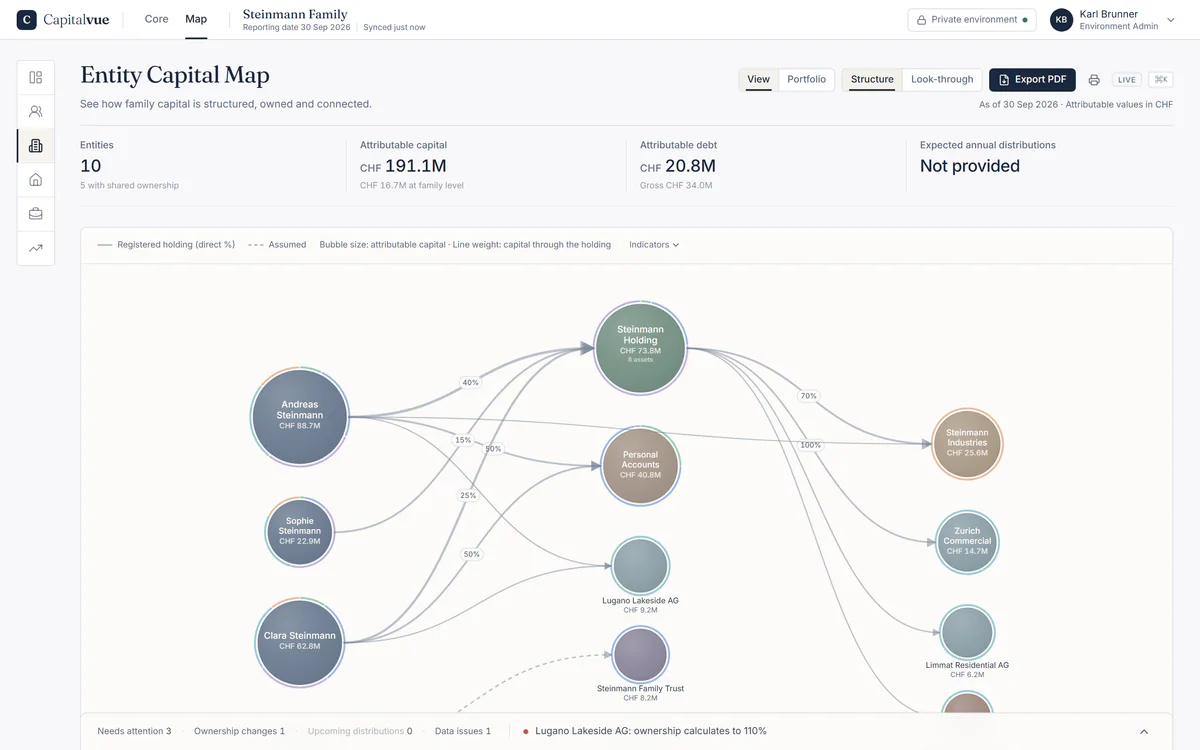Click the 100% ownership label
This screenshot has height=750, width=1200.
[810, 445]
